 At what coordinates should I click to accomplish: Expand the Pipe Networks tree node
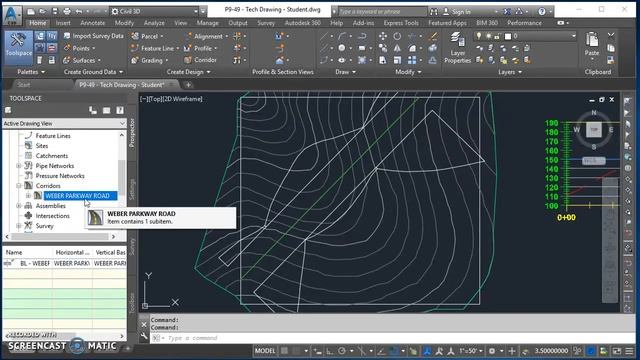click(x=19, y=166)
